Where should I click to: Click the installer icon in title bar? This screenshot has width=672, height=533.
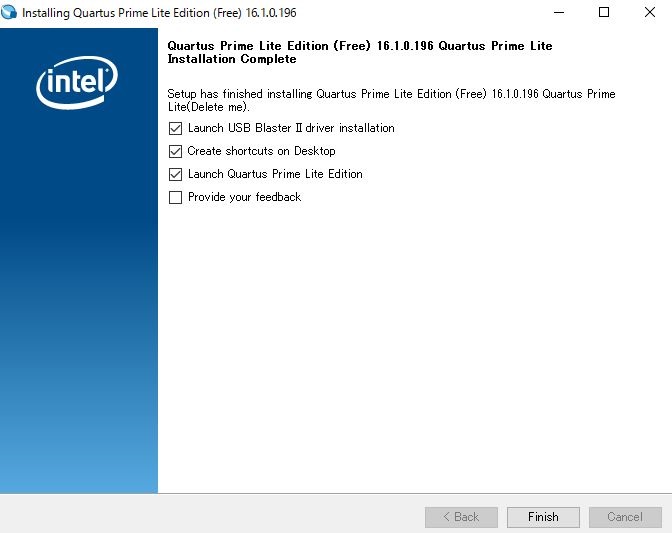click(9, 12)
